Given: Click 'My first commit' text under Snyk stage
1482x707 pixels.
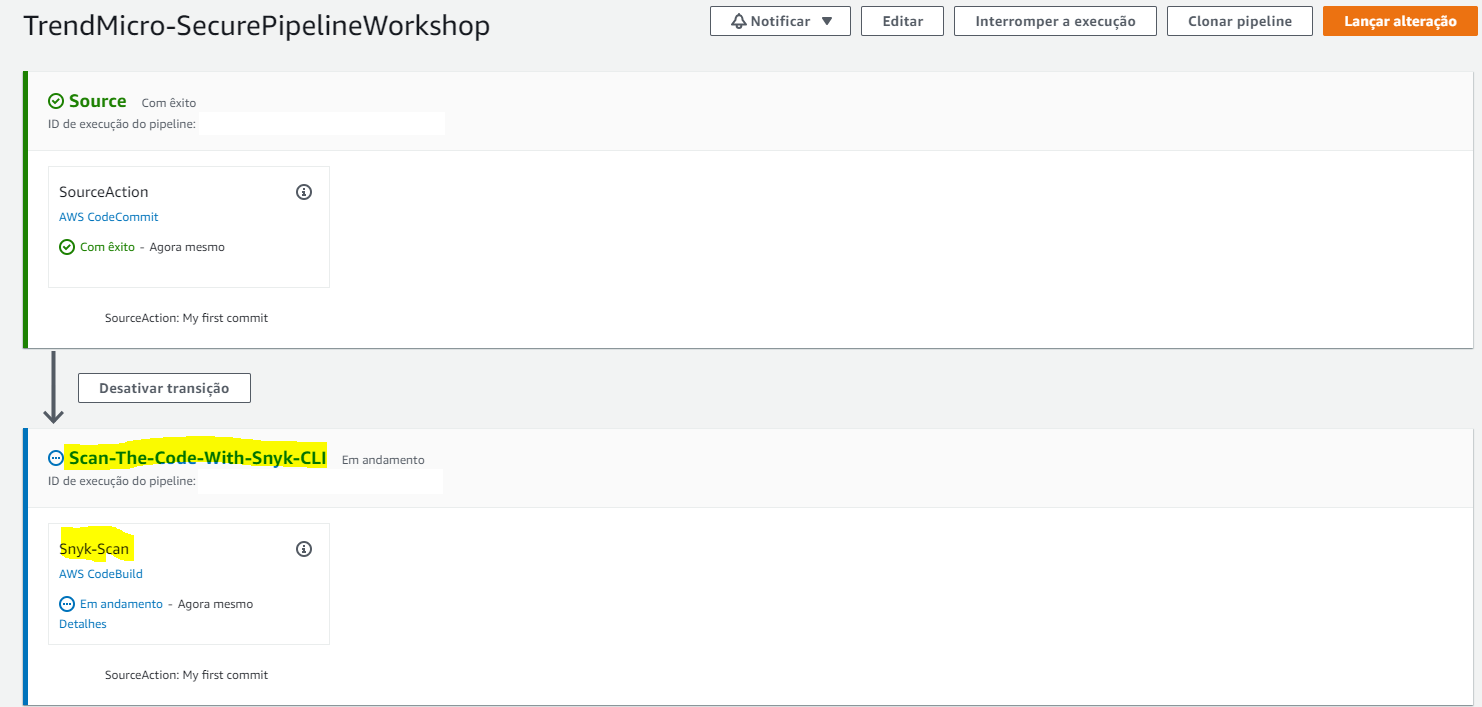Looking at the screenshot, I should tap(225, 675).
